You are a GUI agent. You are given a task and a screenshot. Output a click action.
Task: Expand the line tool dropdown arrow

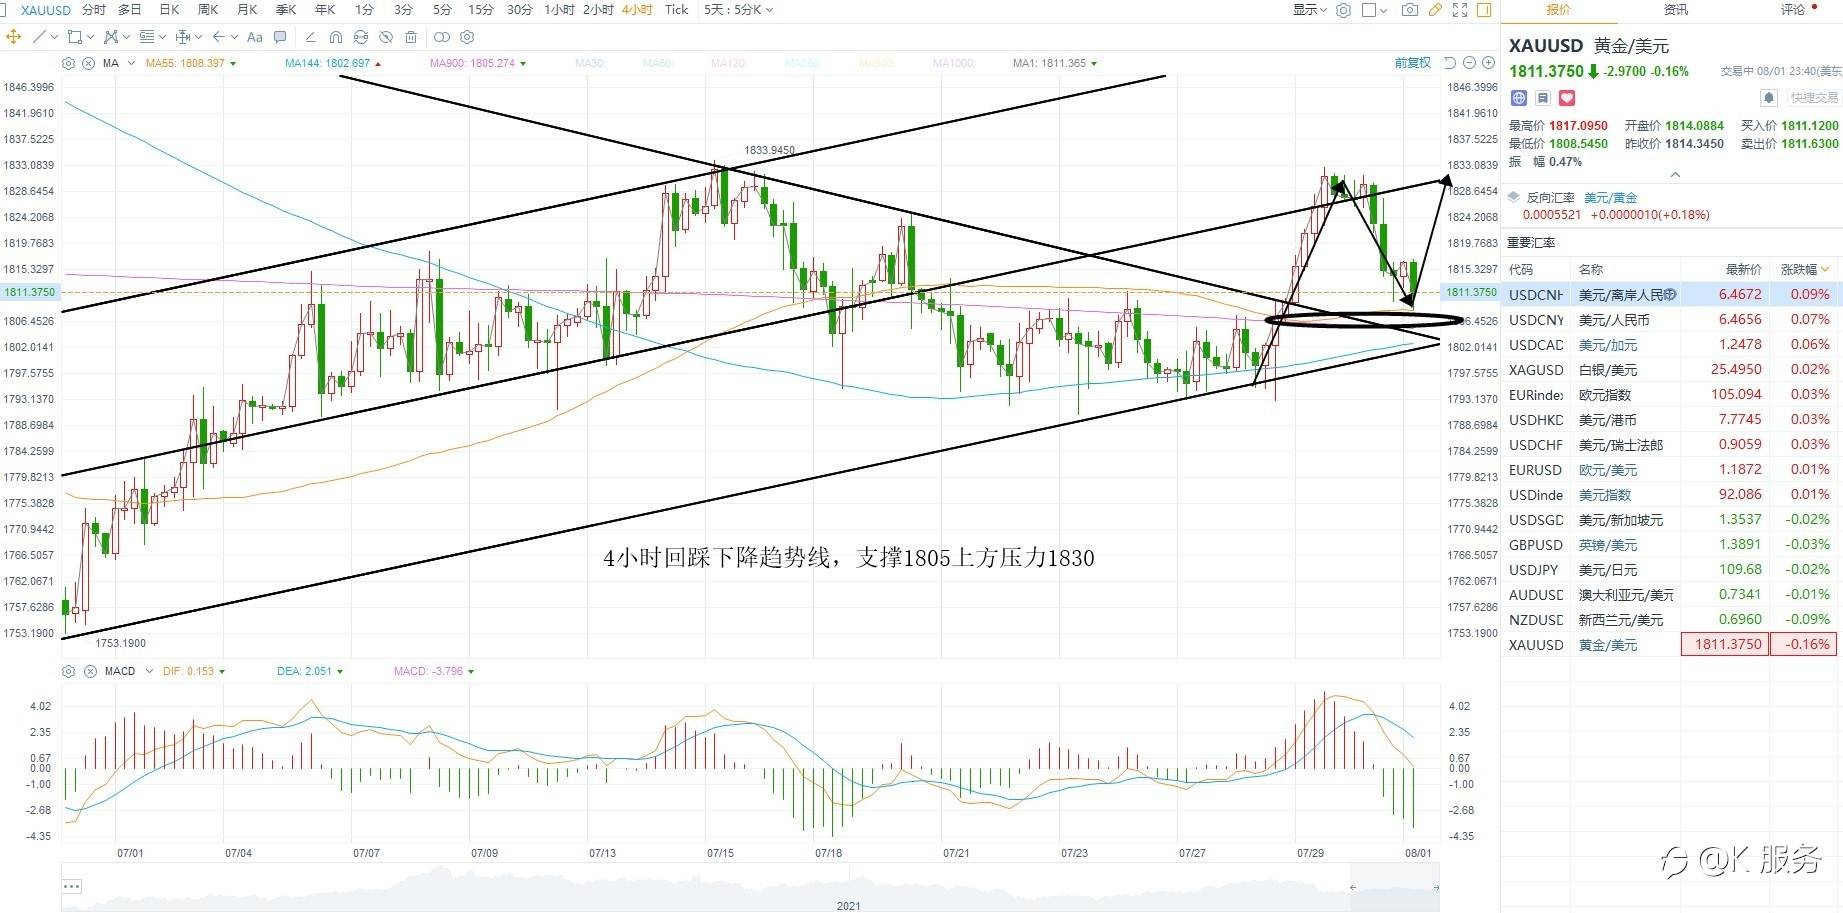[x=54, y=37]
